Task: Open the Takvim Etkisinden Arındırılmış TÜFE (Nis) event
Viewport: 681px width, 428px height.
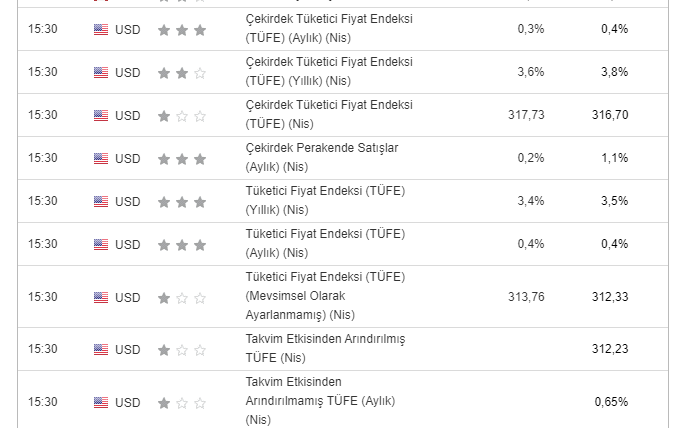Action: pos(324,349)
